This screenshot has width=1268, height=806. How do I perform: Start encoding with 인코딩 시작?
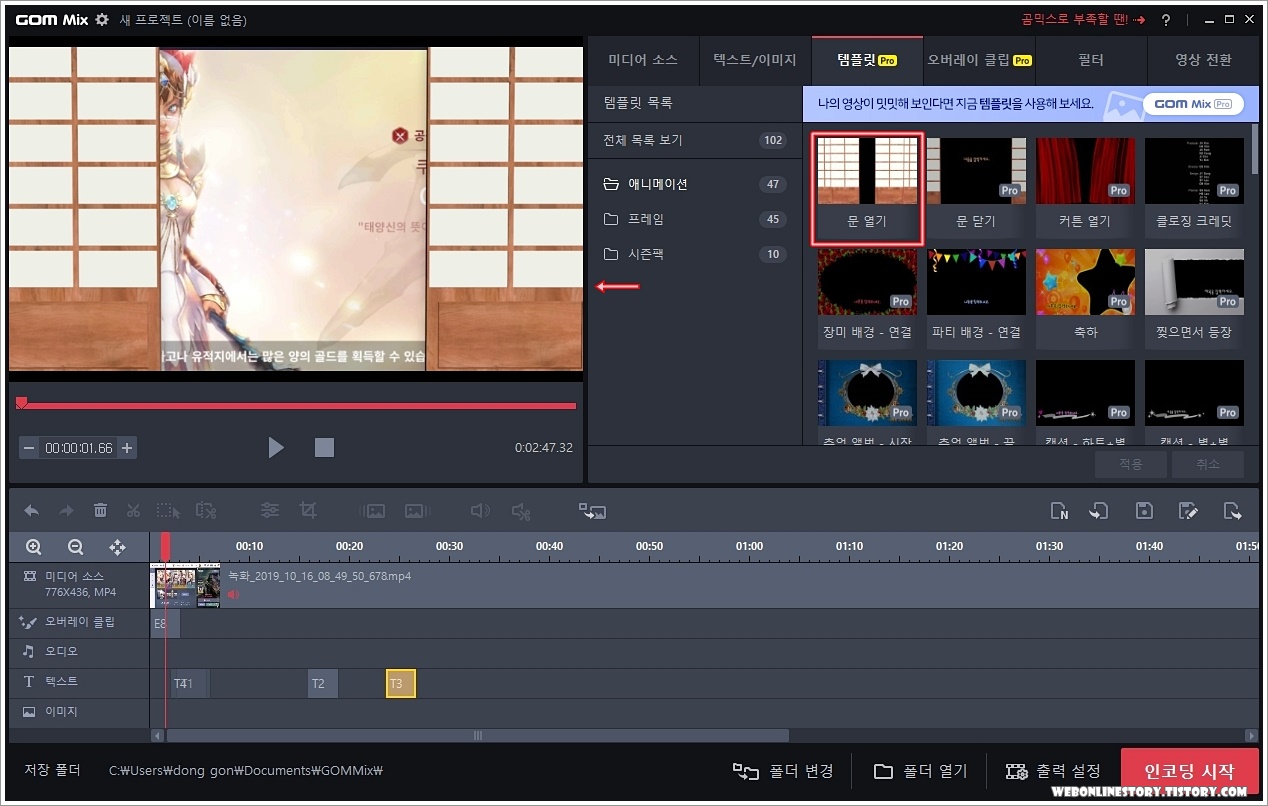pos(1189,771)
